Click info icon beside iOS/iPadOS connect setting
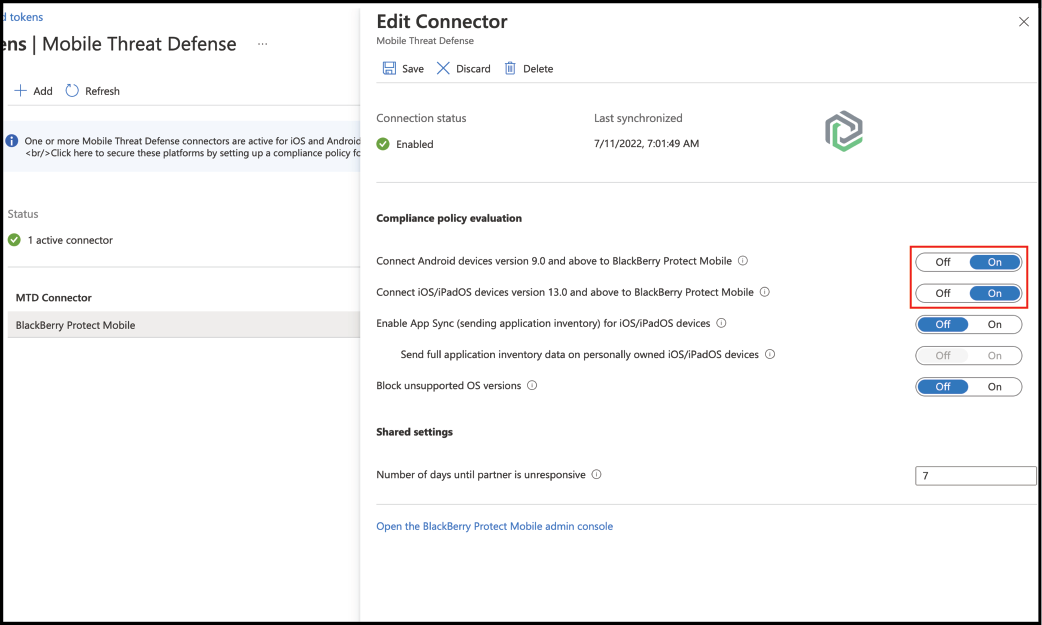The image size is (1042, 625). click(765, 292)
